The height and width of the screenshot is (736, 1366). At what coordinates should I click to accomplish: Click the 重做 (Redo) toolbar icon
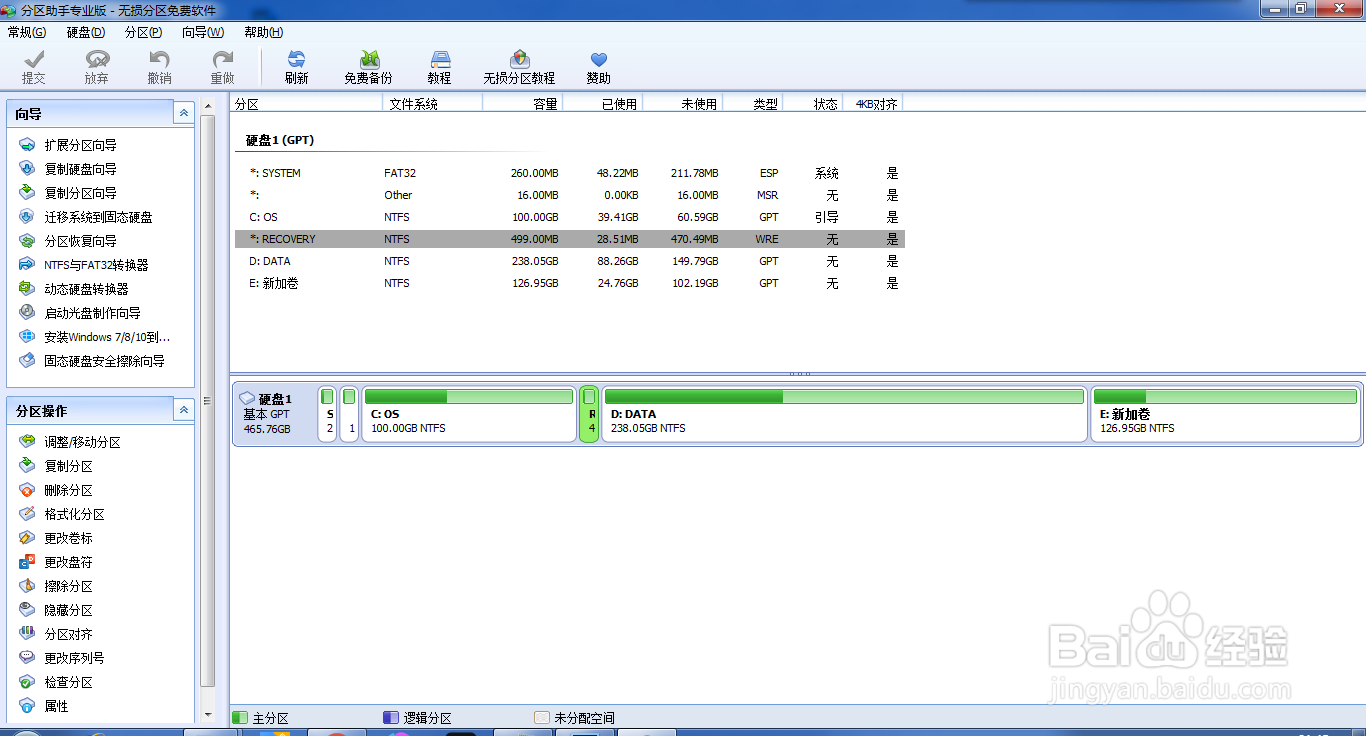click(222, 67)
